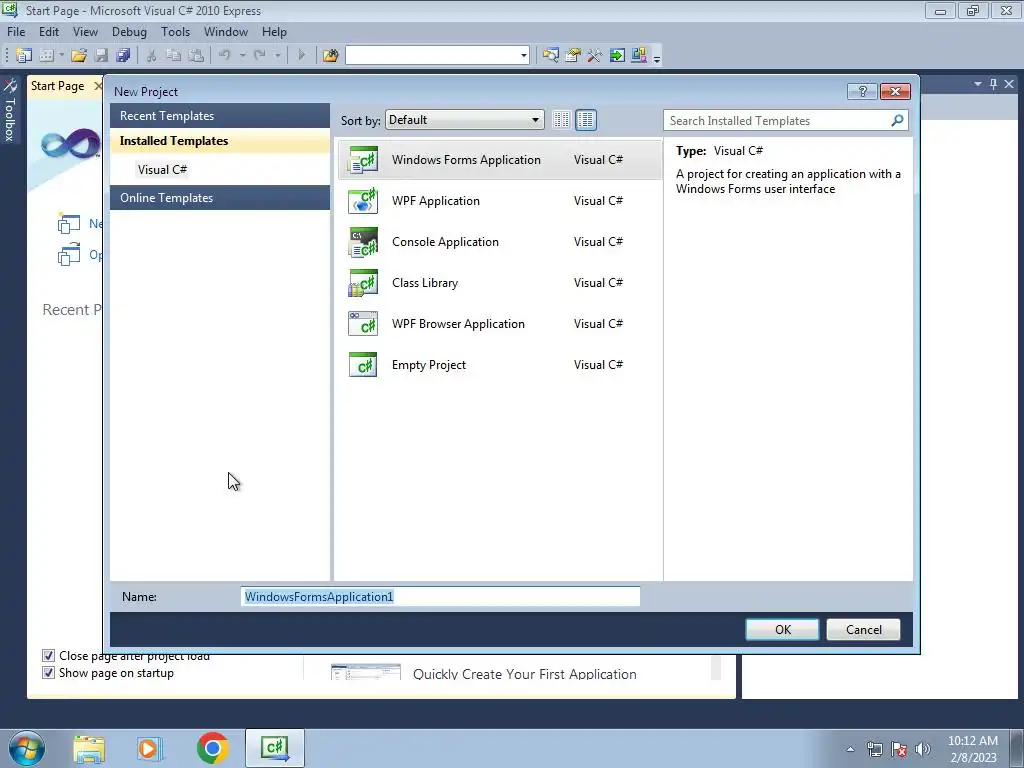This screenshot has width=1024, height=768.
Task: Switch templates to small icons view
Action: 561,120
